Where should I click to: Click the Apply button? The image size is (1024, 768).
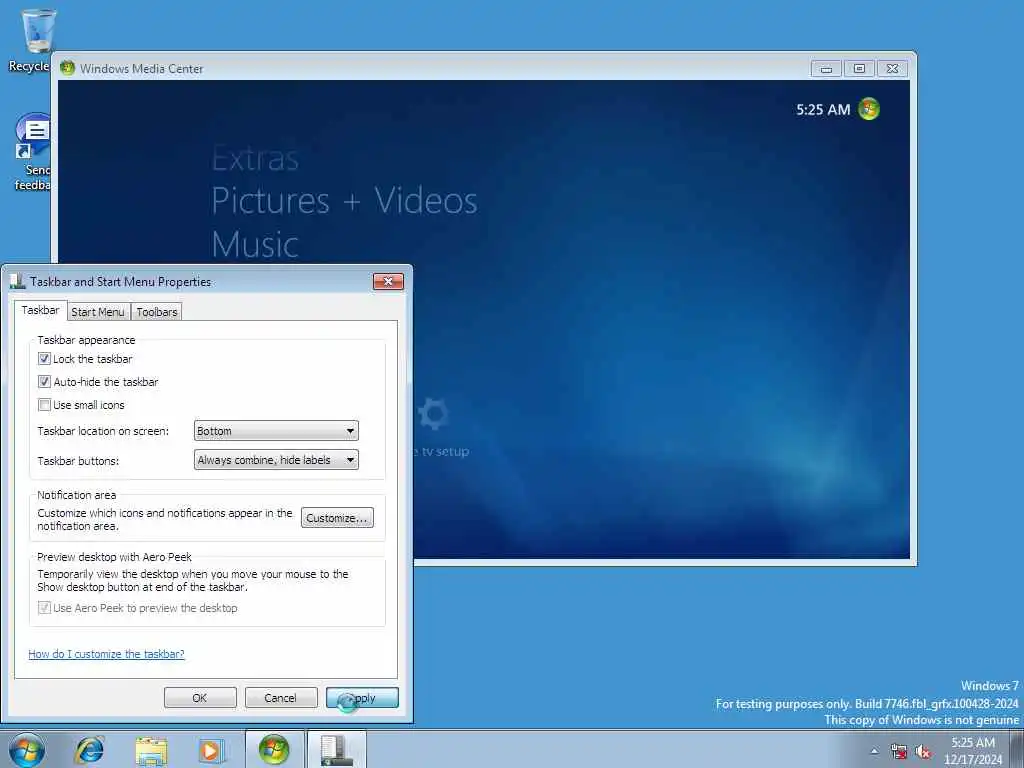pyautogui.click(x=362, y=697)
